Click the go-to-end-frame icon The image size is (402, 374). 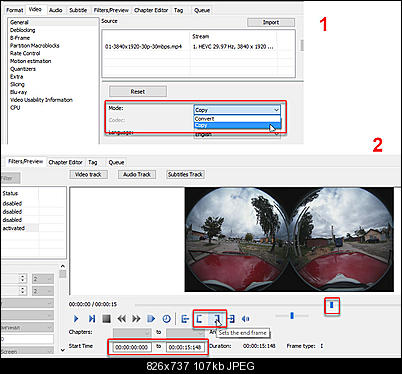coord(231,319)
